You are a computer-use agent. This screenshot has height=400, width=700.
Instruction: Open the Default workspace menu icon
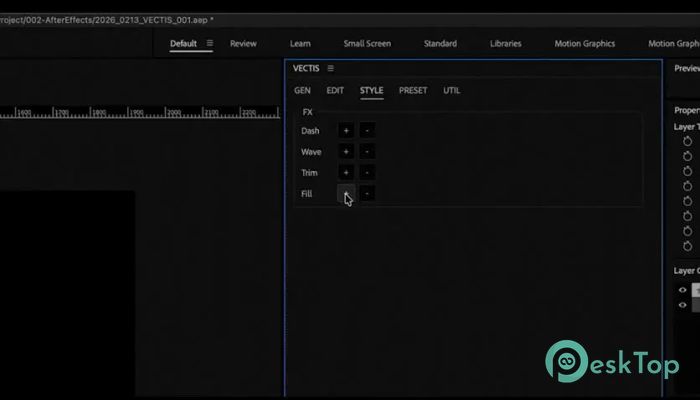click(x=209, y=43)
